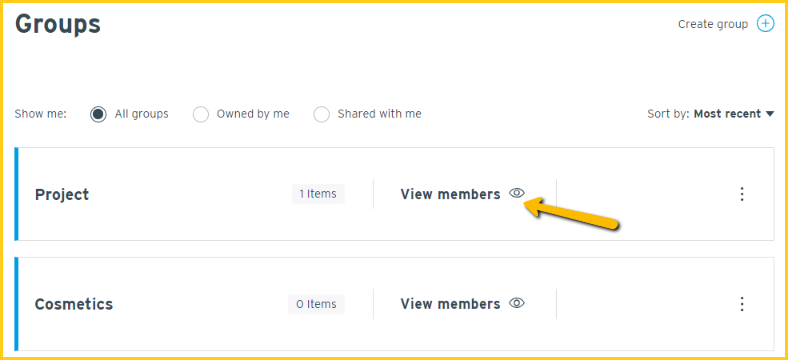Image resolution: width=788 pixels, height=360 pixels.
Task: Click View members for Project group
Action: pos(450,194)
